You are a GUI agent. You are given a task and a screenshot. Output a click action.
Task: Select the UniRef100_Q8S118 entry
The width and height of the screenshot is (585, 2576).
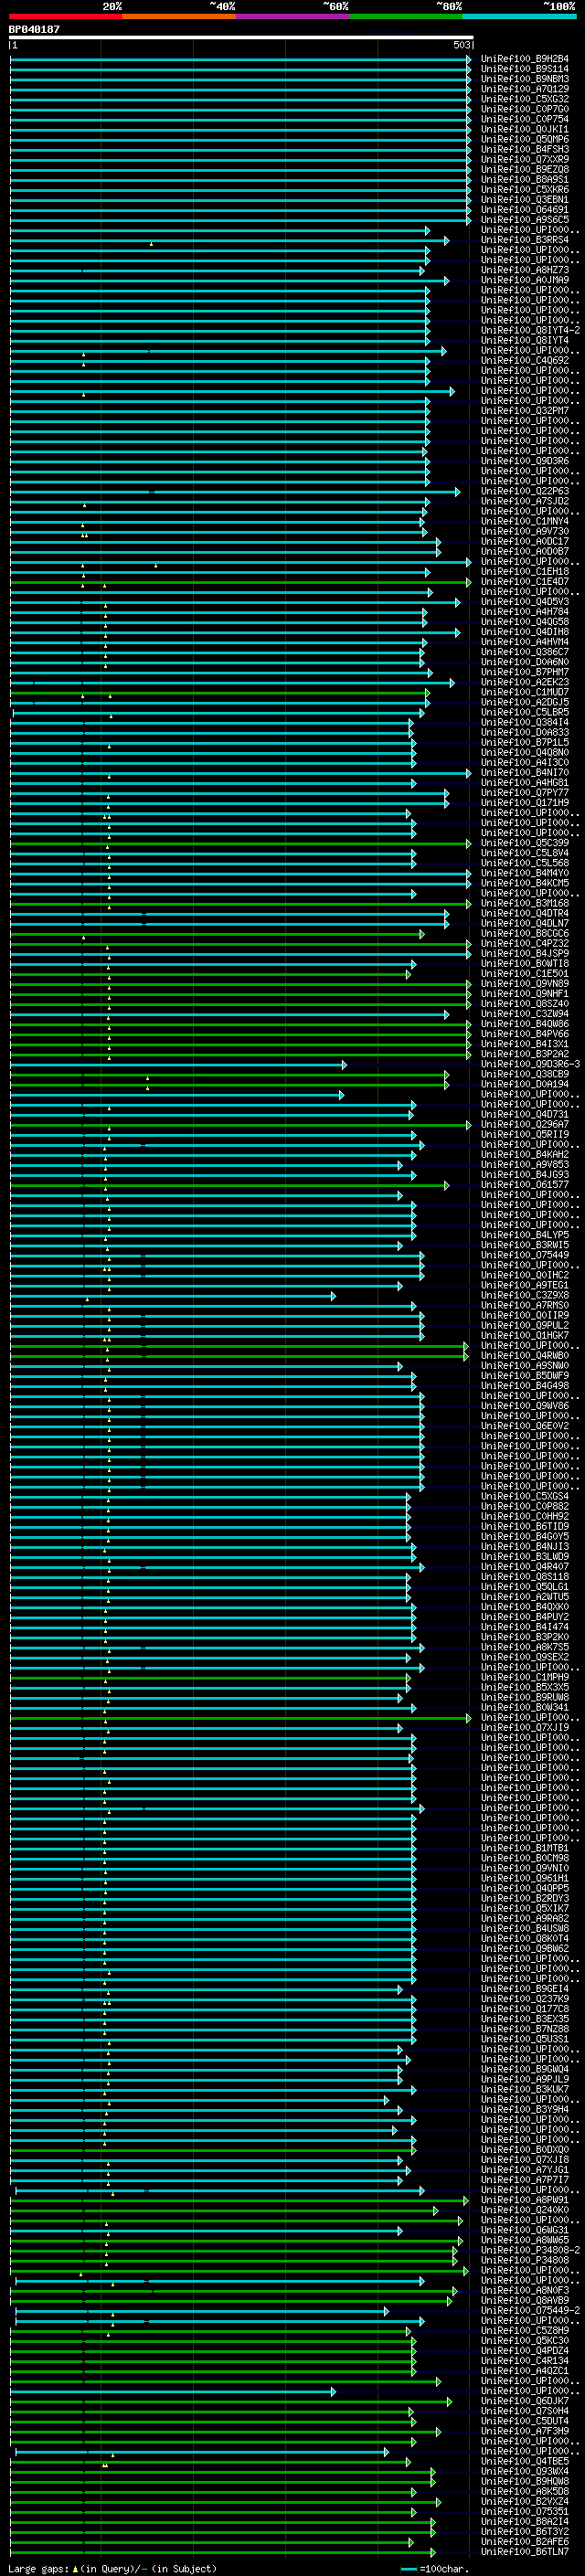point(525,1578)
